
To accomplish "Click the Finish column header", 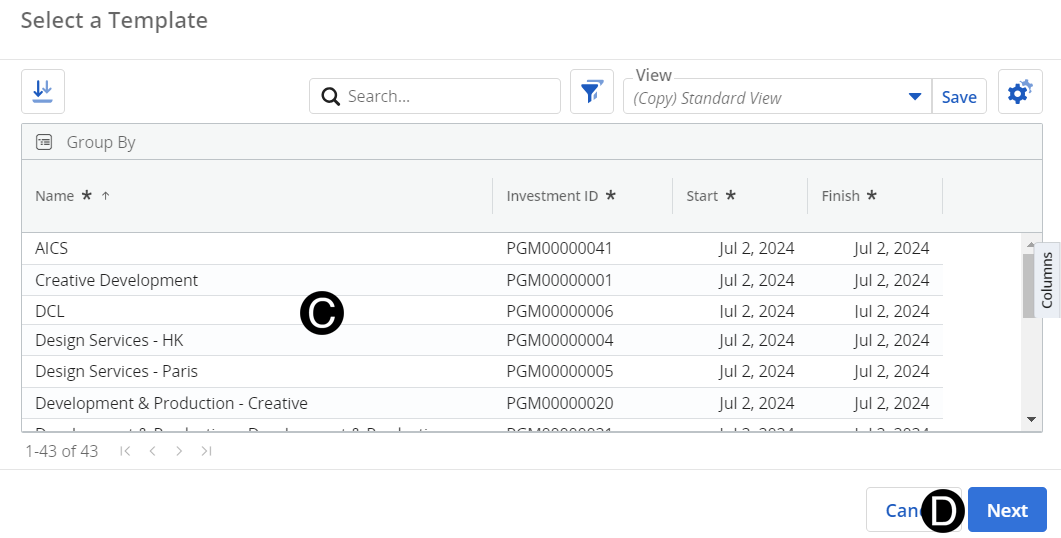I will point(840,196).
